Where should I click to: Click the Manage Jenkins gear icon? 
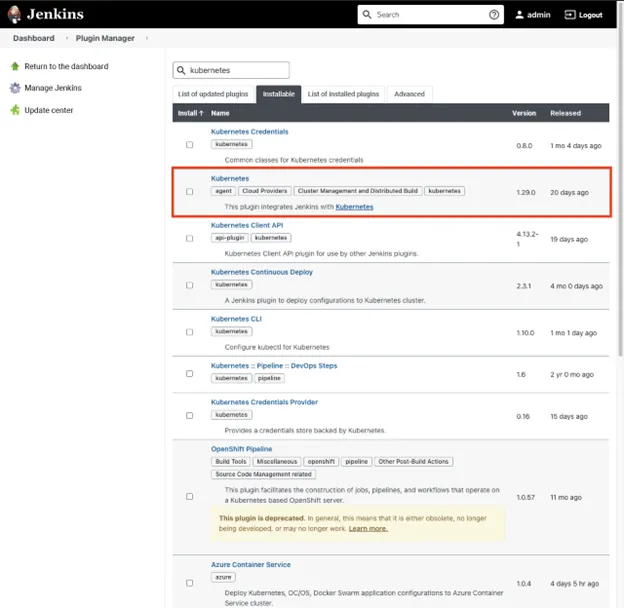[15, 88]
